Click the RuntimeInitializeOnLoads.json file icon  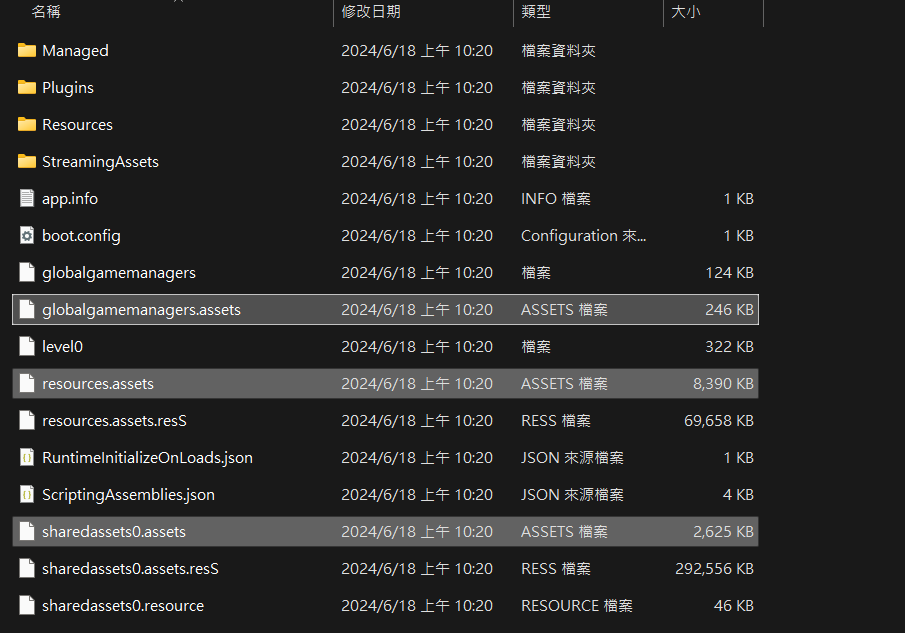27,457
